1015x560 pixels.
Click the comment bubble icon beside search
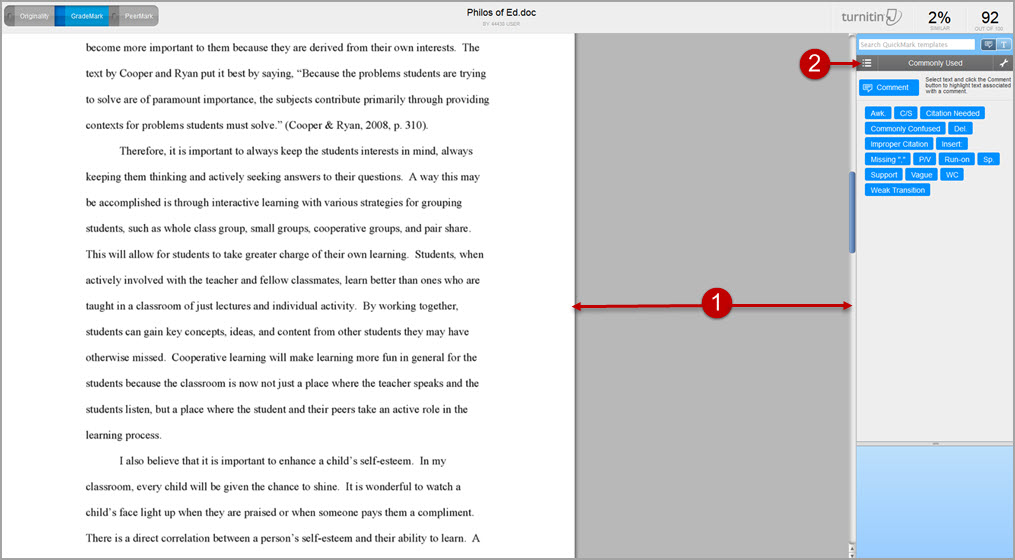point(988,45)
